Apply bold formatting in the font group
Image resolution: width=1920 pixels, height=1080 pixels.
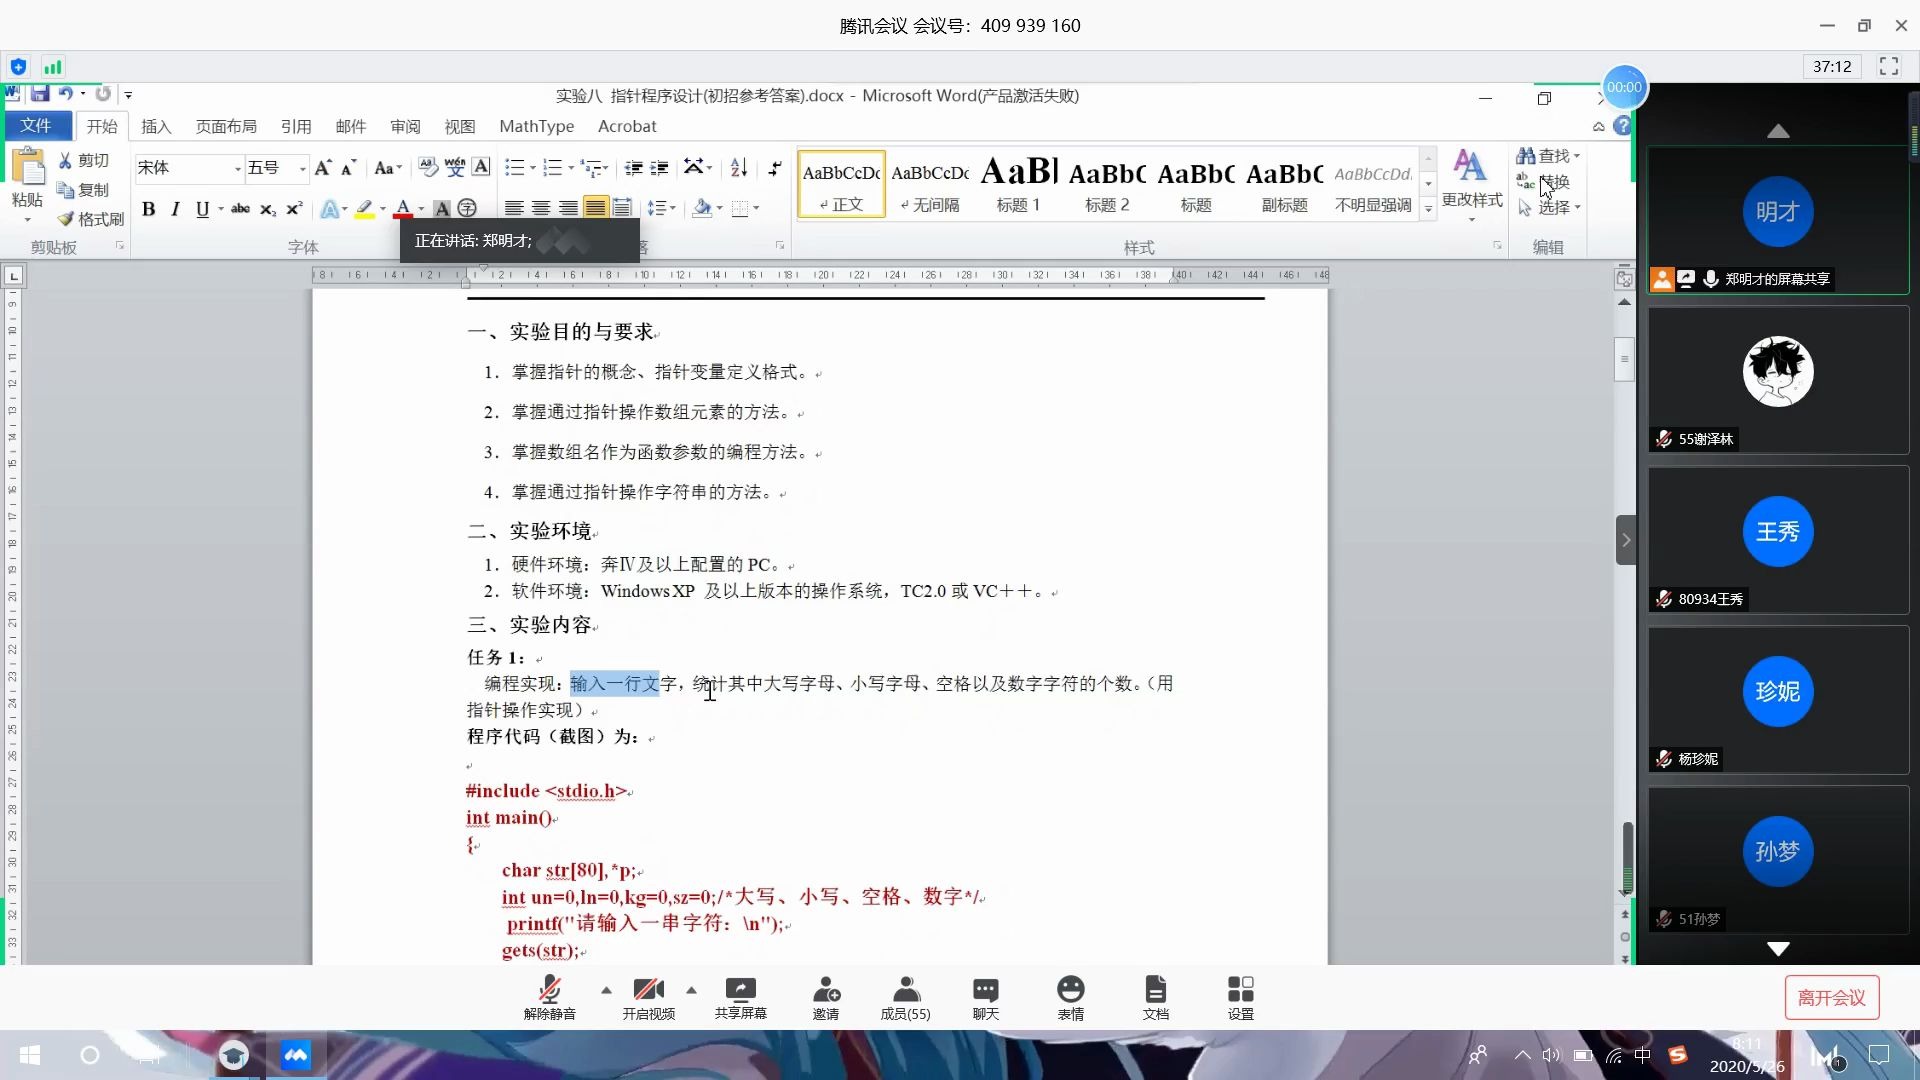pyautogui.click(x=150, y=209)
